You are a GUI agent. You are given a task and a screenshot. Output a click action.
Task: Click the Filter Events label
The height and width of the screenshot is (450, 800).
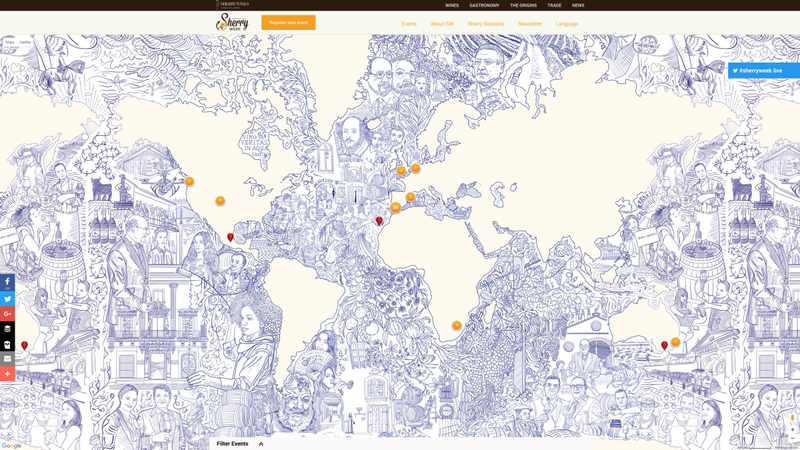(232, 444)
